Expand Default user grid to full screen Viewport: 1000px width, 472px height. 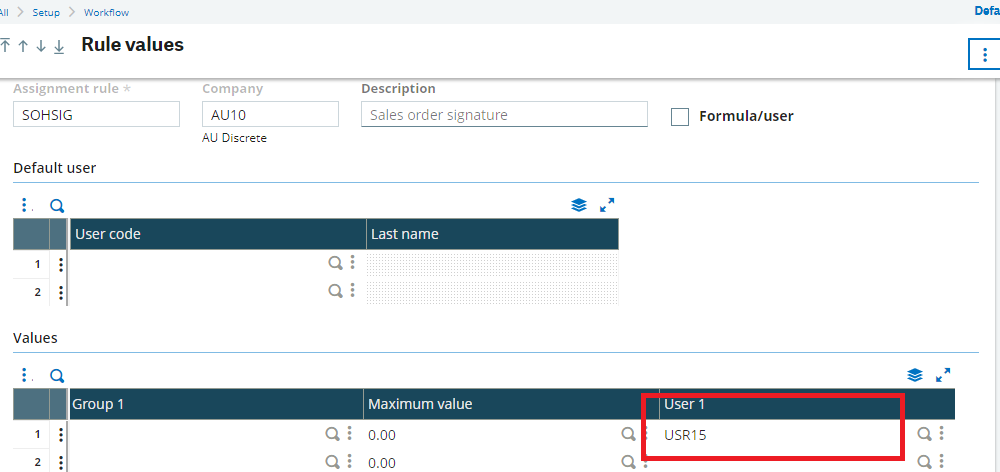(607, 205)
